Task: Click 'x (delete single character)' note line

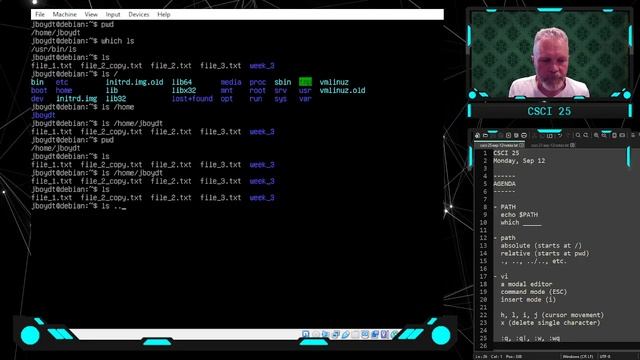Action: (551, 323)
